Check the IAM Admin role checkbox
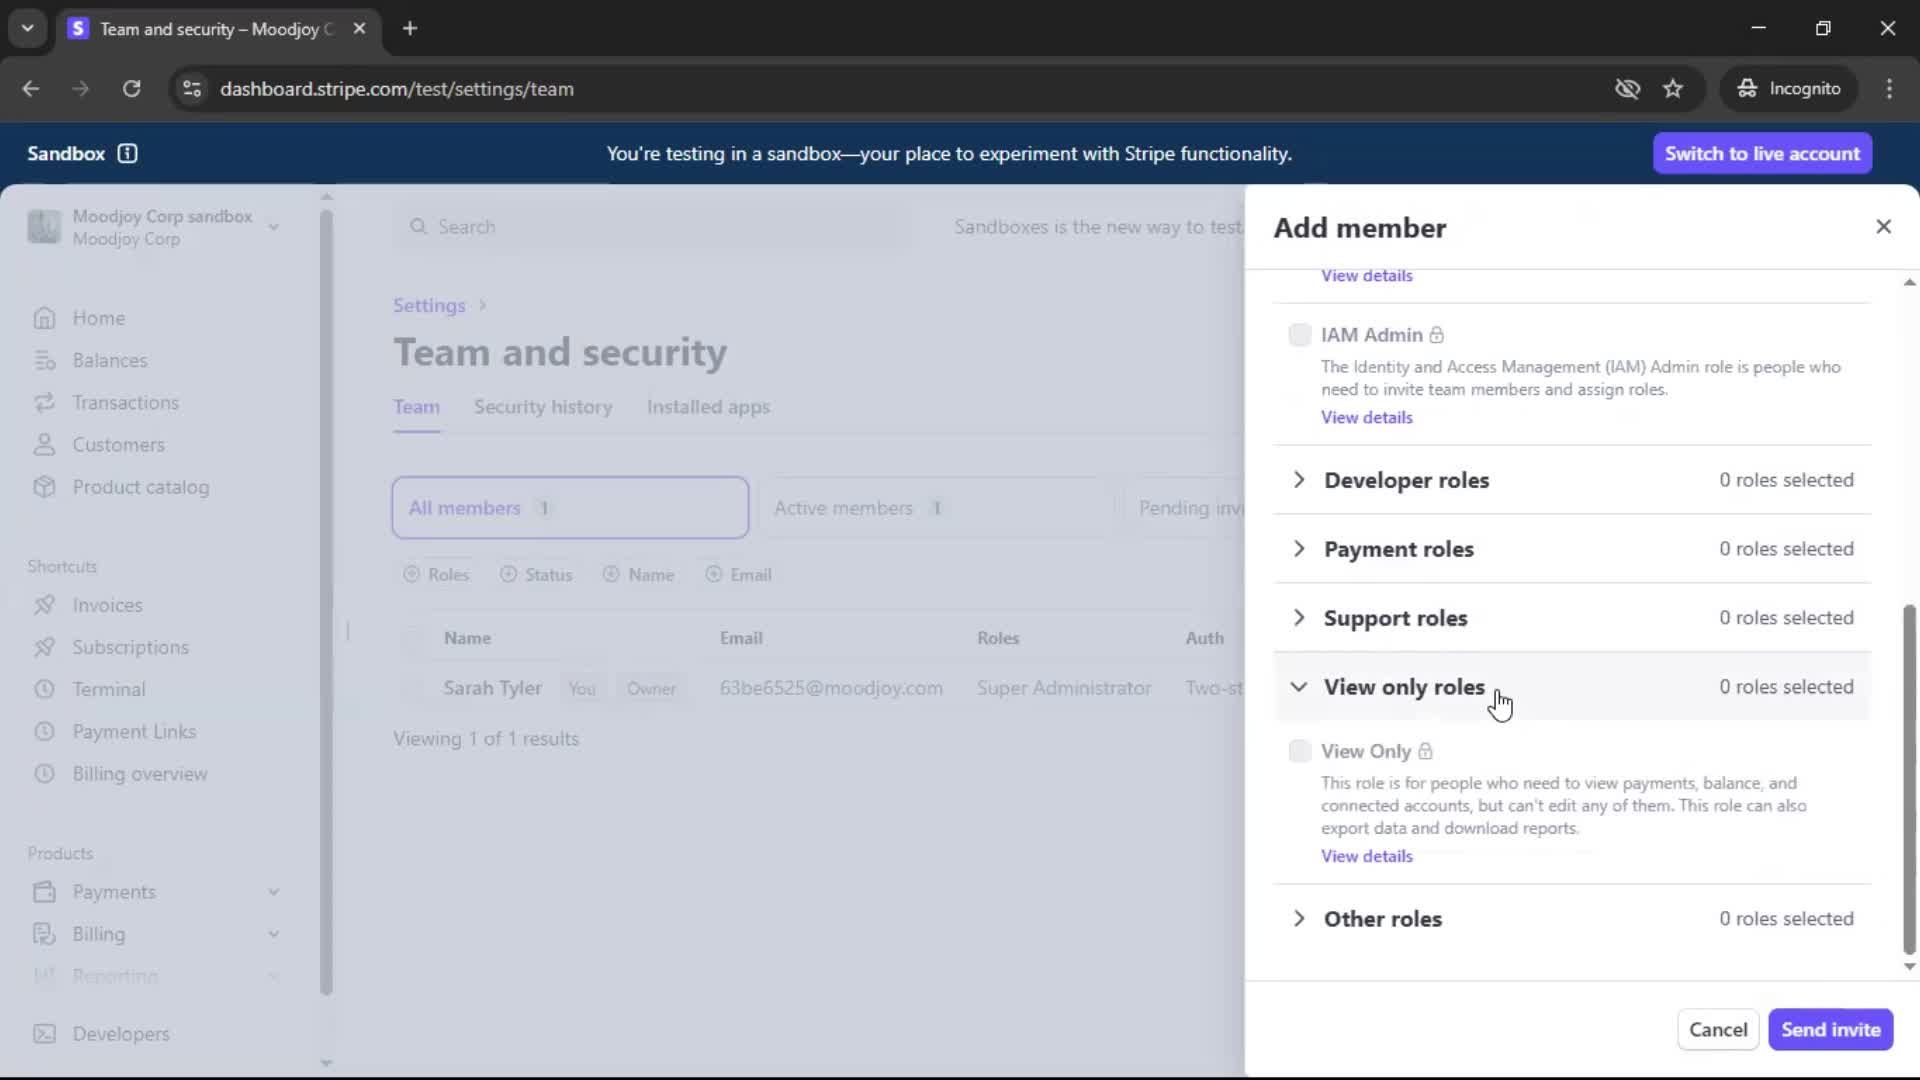The height and width of the screenshot is (1080, 1920). [x=1299, y=335]
